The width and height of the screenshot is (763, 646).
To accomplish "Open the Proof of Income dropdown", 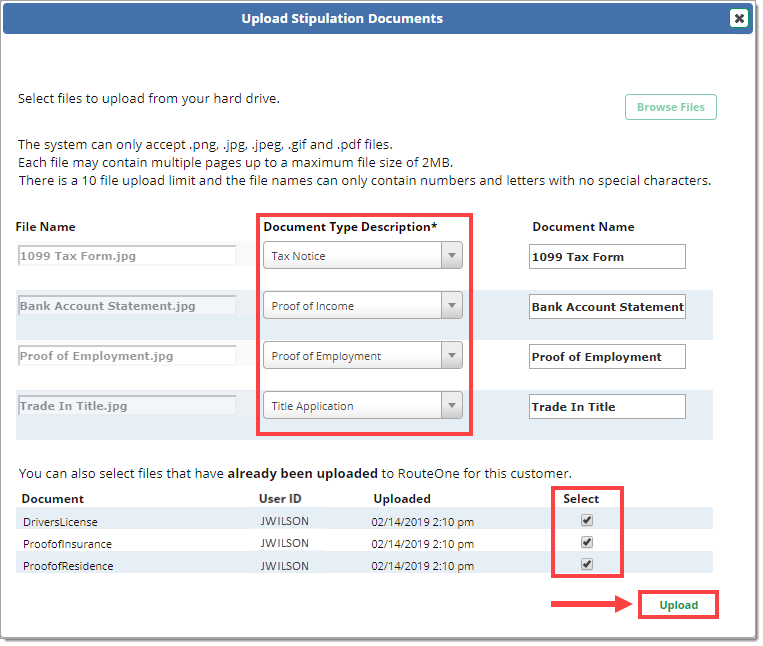I will 362,306.
